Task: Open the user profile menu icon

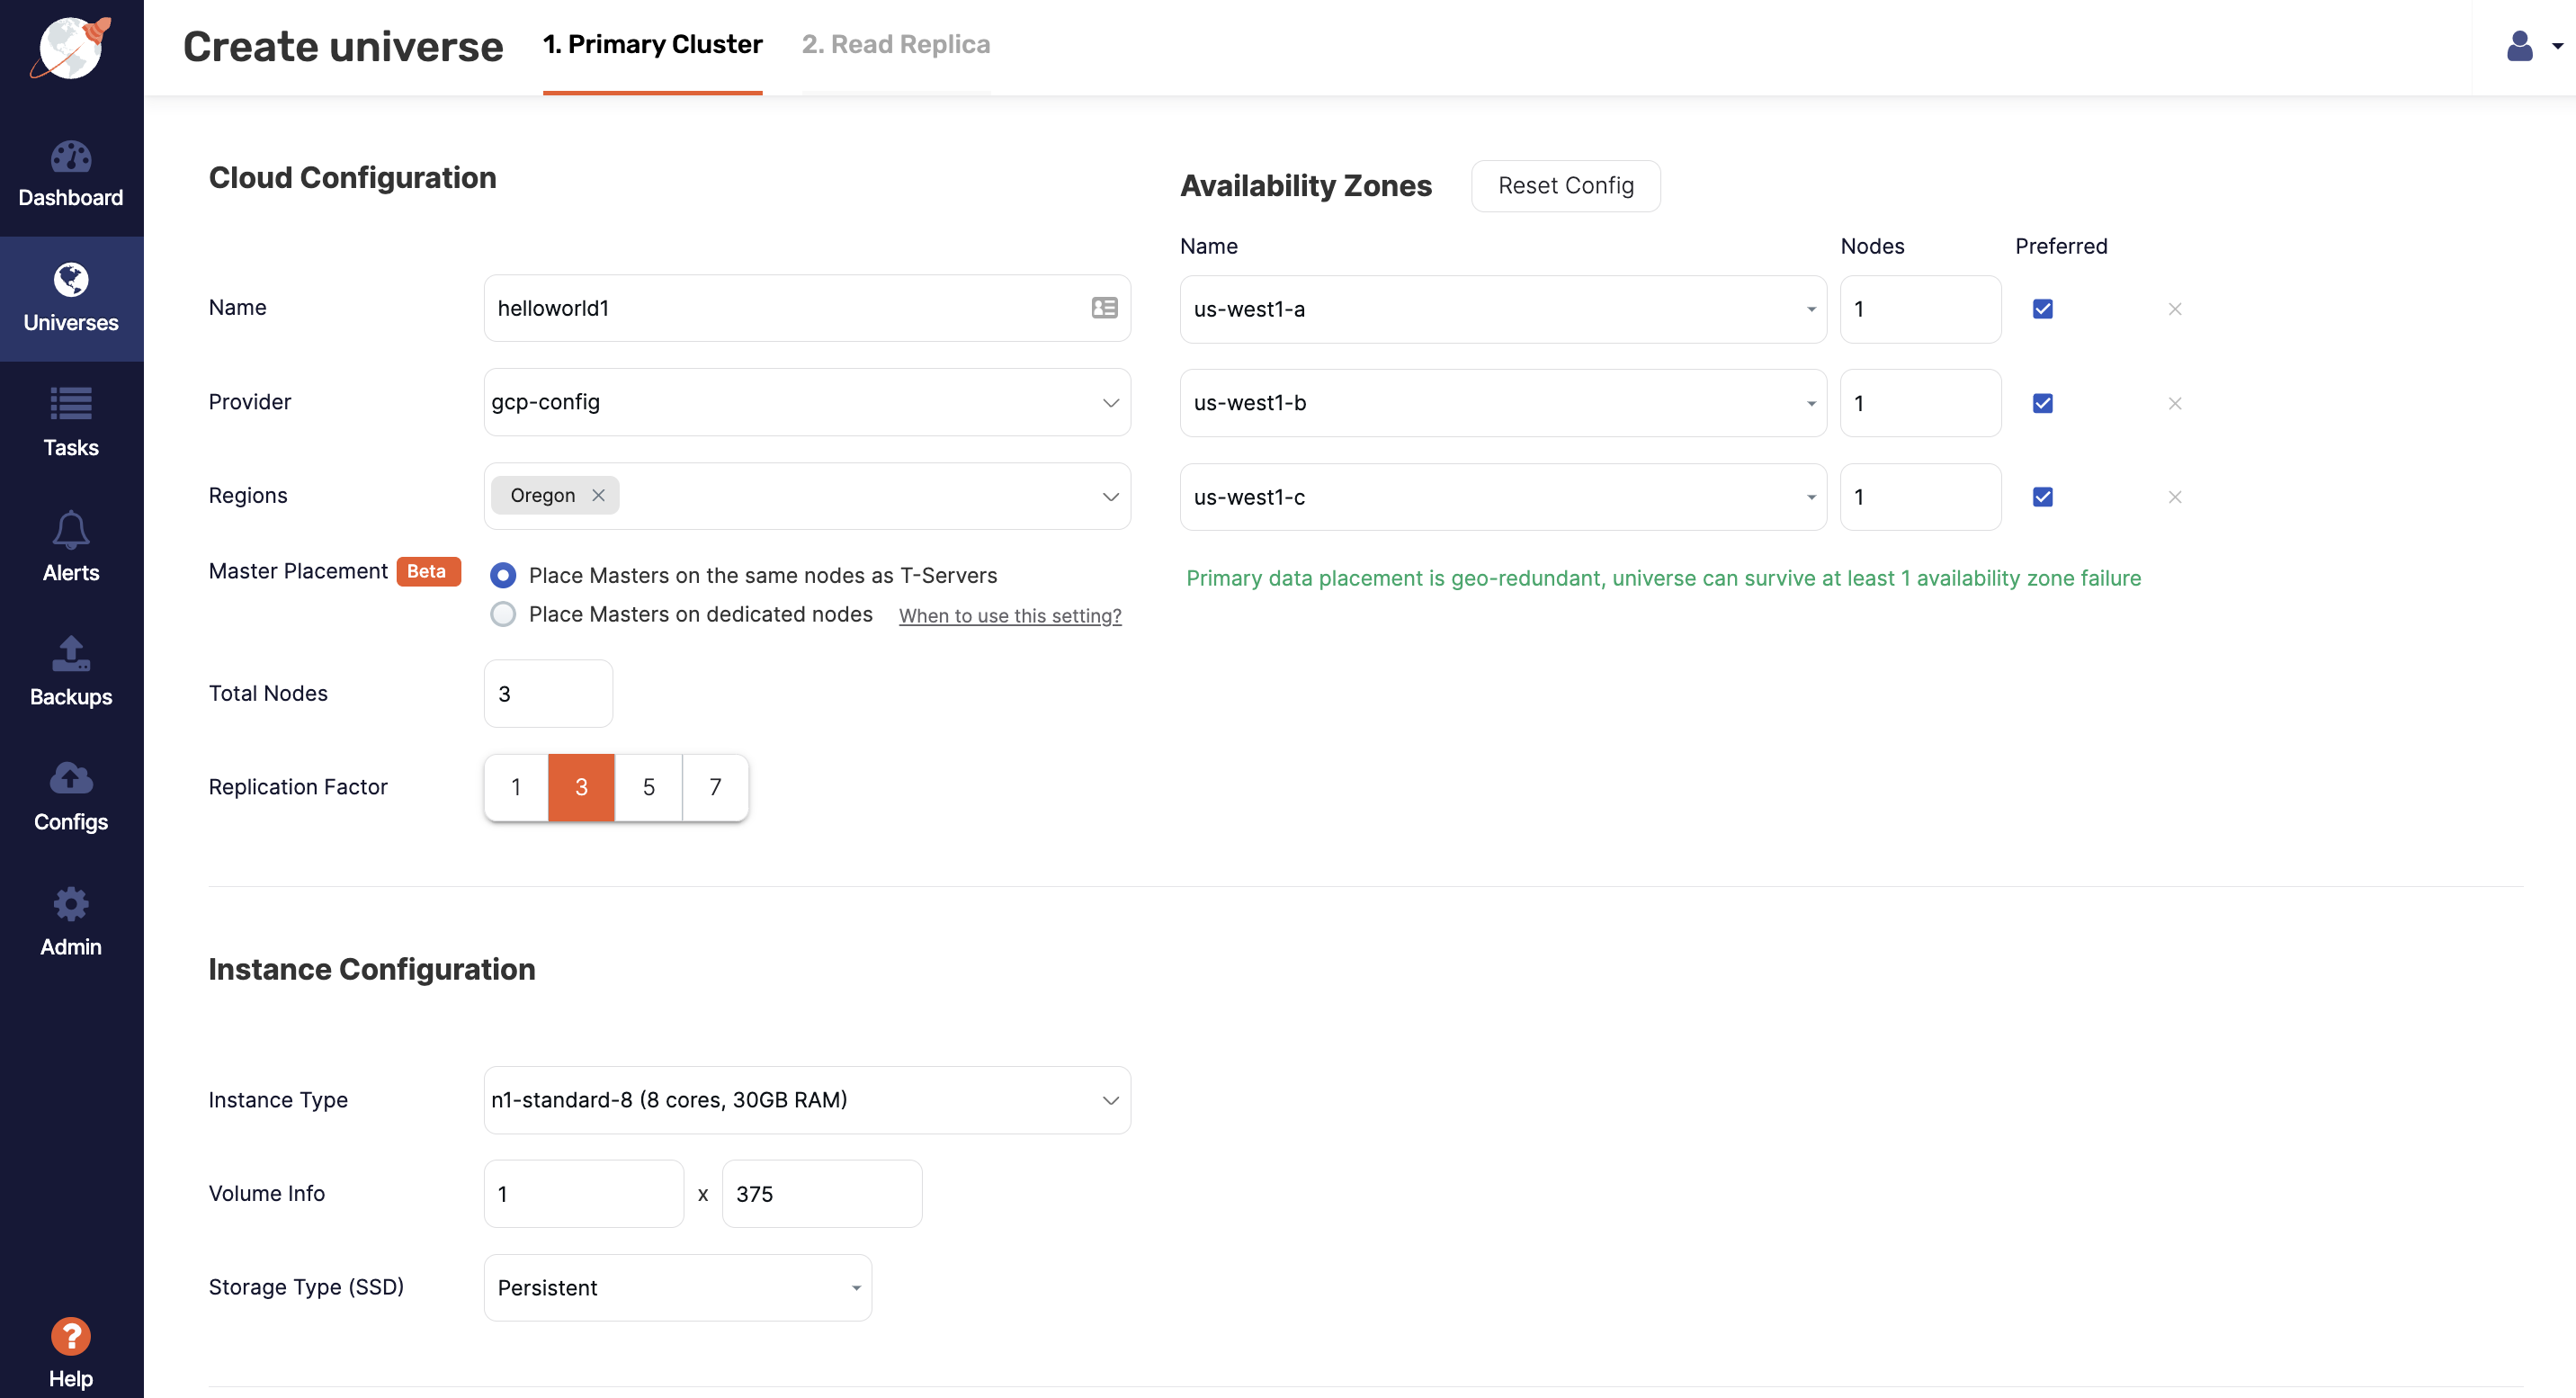Action: (x=2519, y=46)
